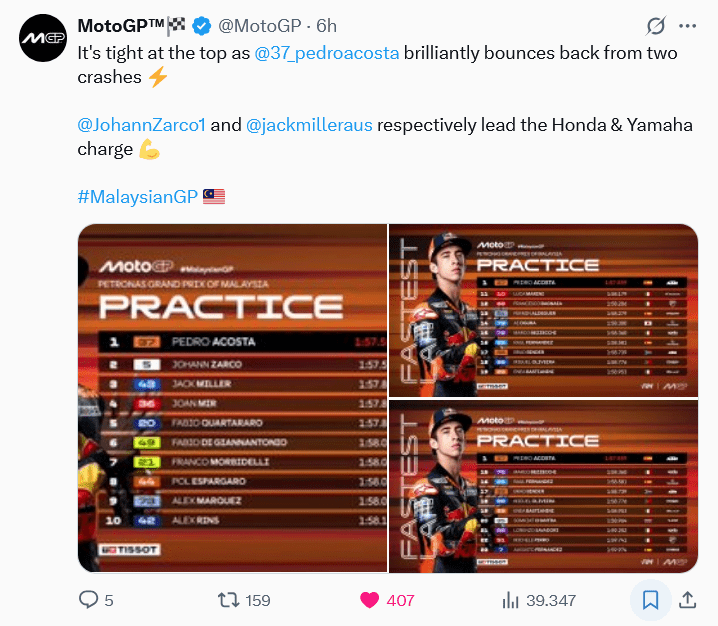
Task: Click the blue verified badge
Action: point(199,25)
